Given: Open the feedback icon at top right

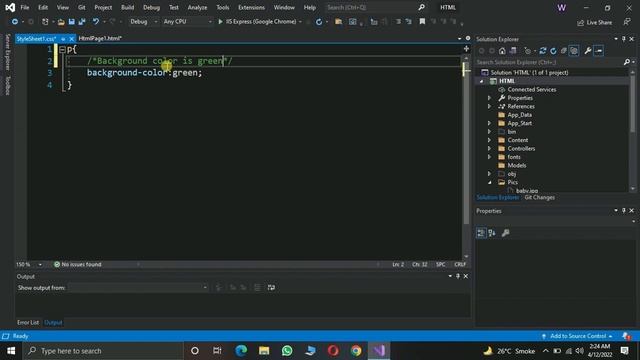Looking at the screenshot, I should [627, 22].
